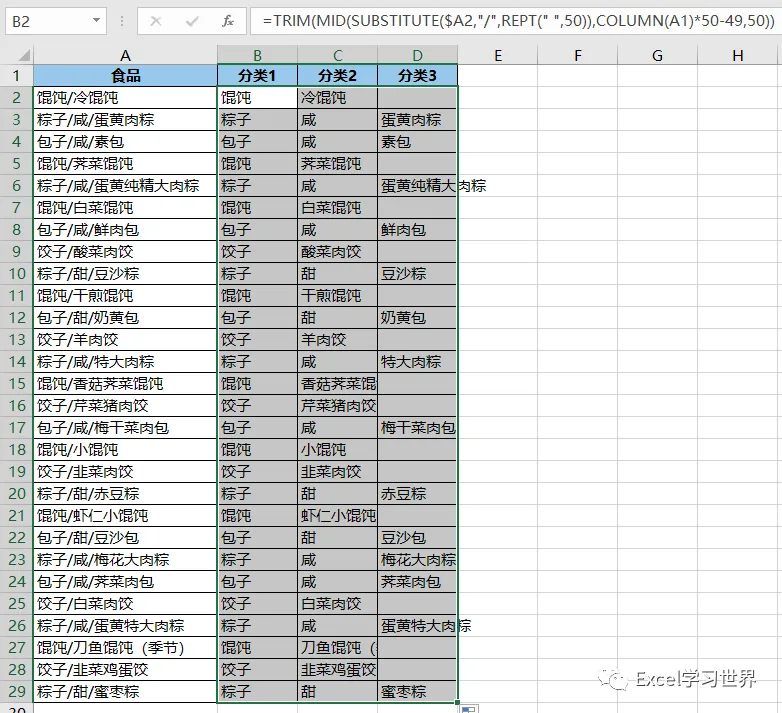Click the 酸菜肉饺 cell in column C

(x=338, y=252)
